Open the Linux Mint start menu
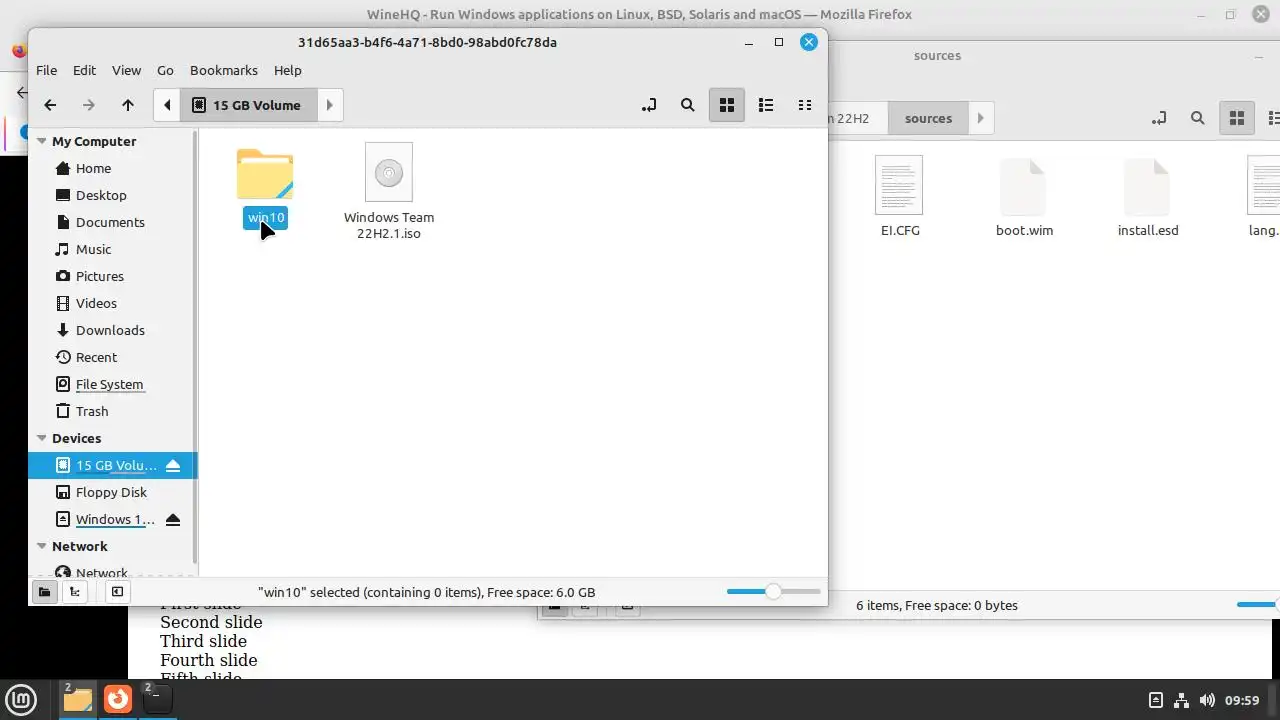 pos(21,699)
